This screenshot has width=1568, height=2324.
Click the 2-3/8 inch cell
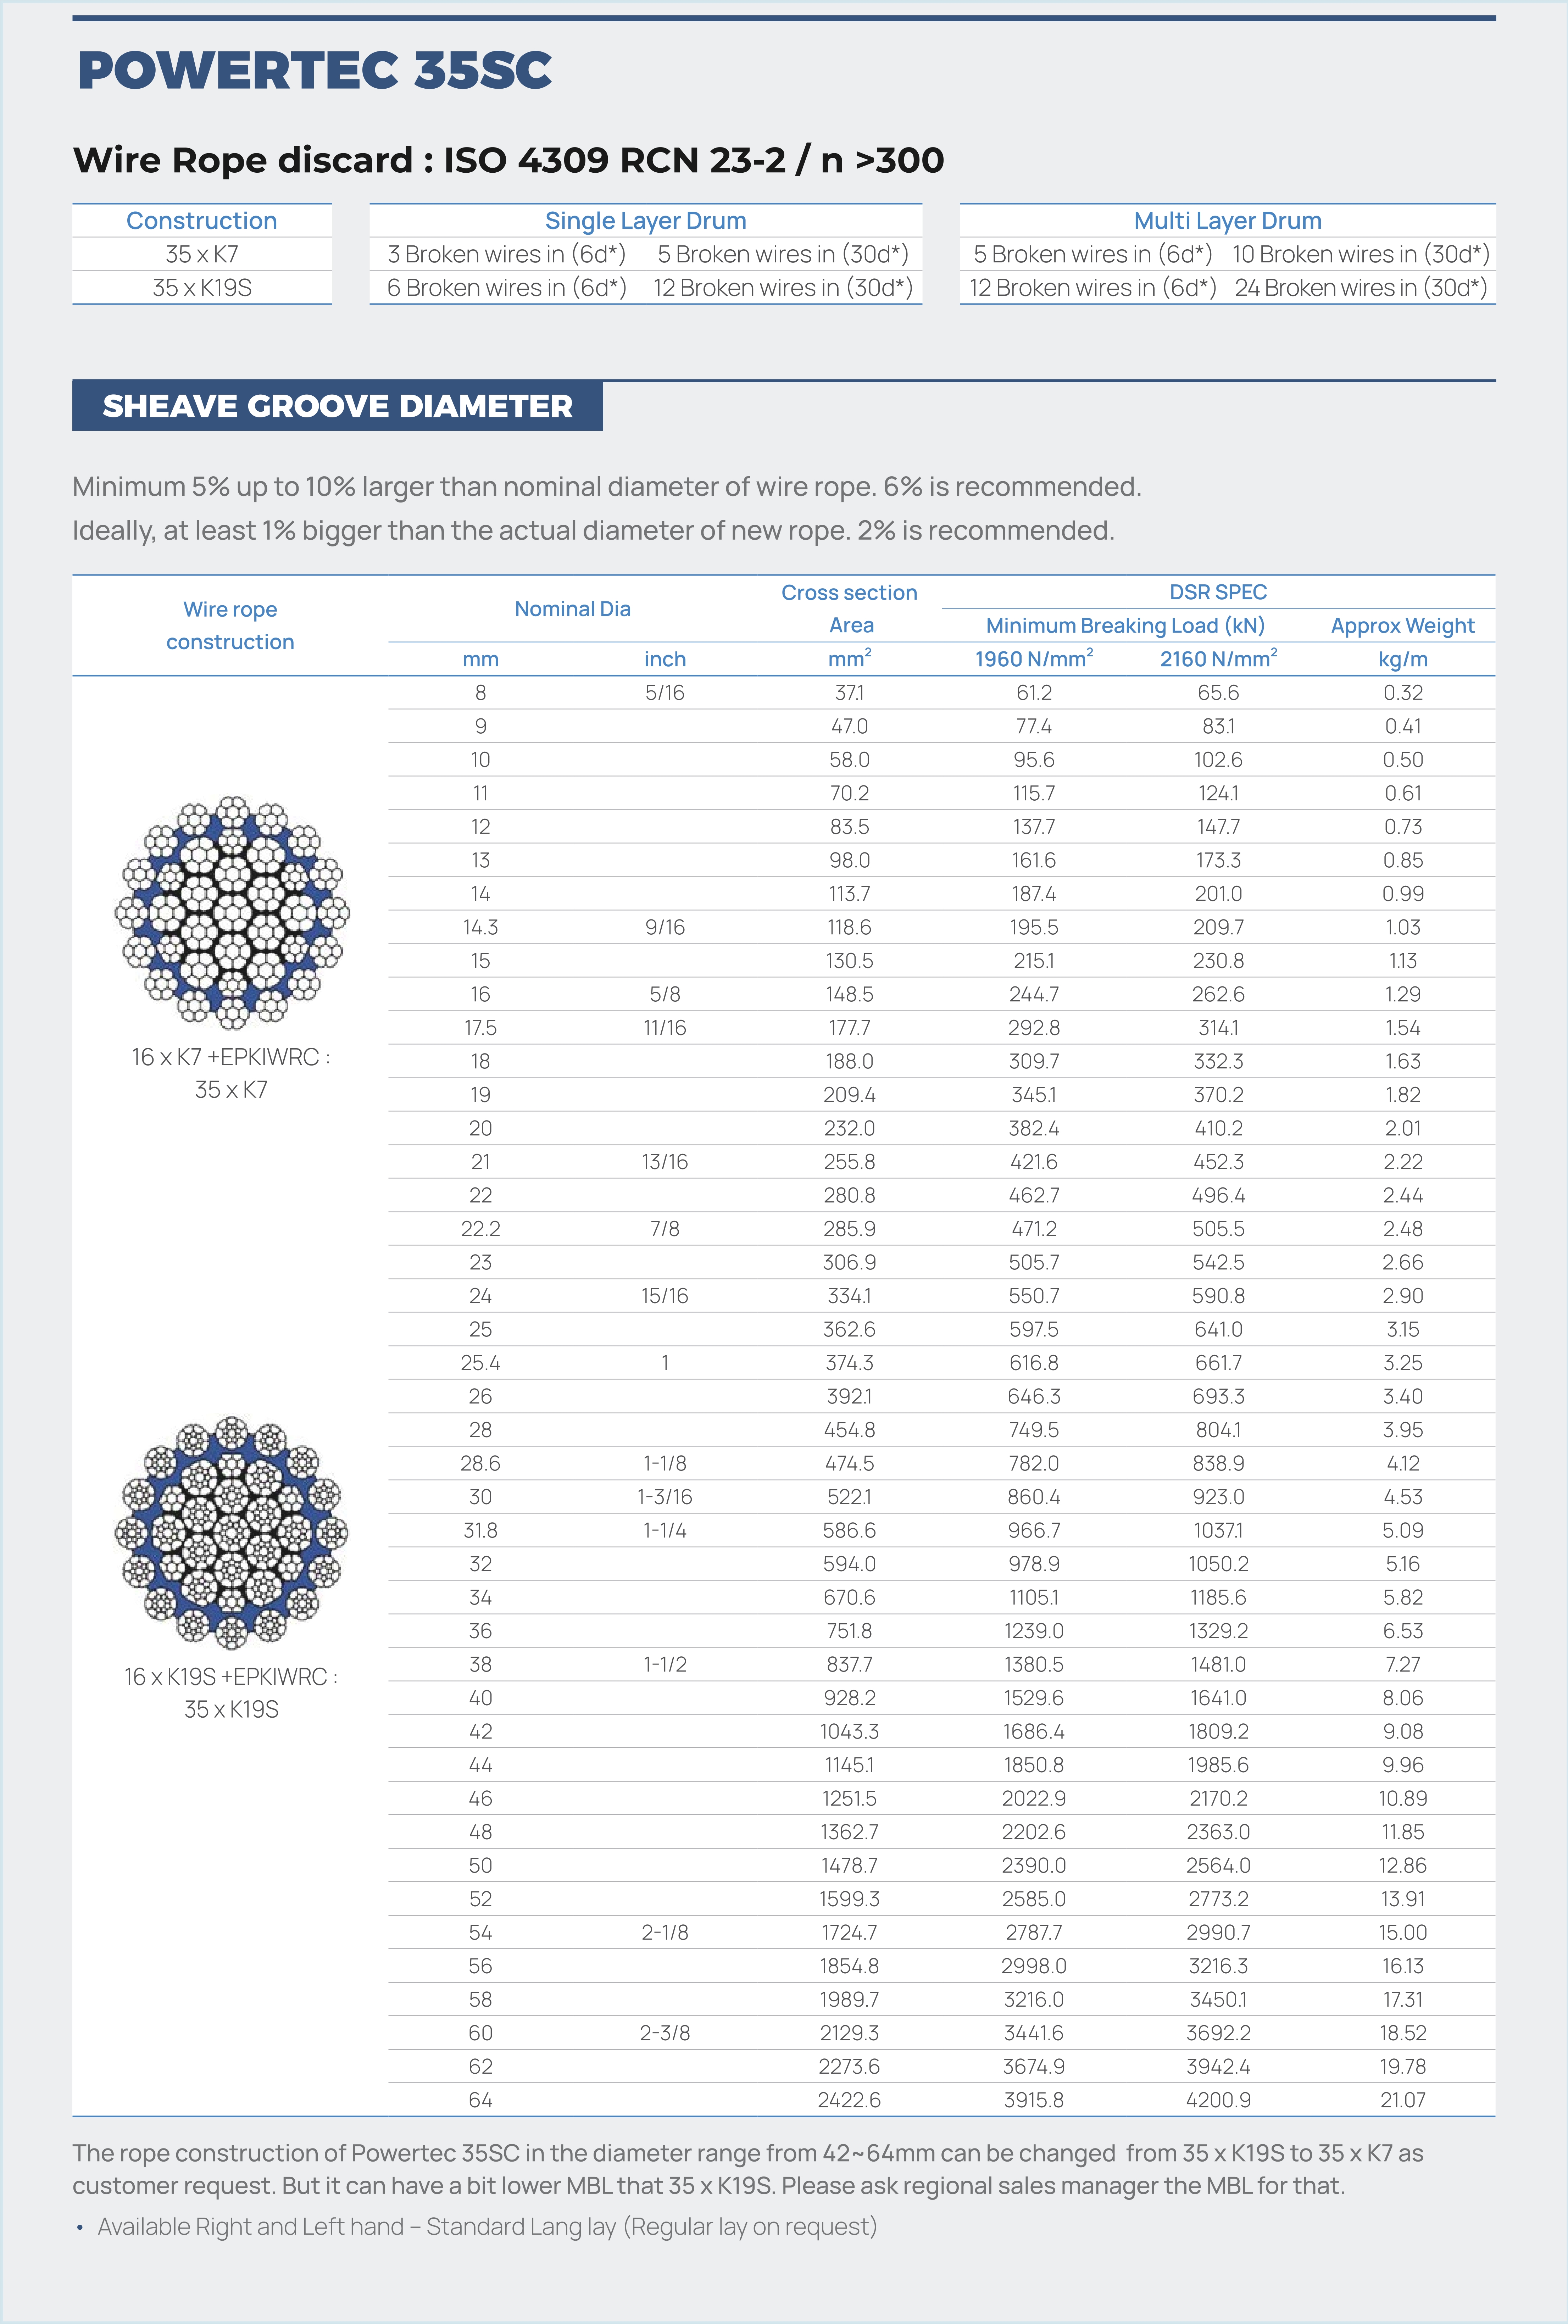pos(665,2033)
